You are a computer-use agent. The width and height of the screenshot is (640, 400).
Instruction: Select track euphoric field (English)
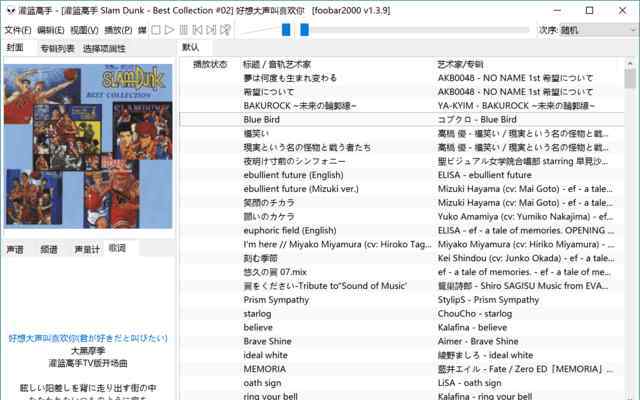point(290,231)
